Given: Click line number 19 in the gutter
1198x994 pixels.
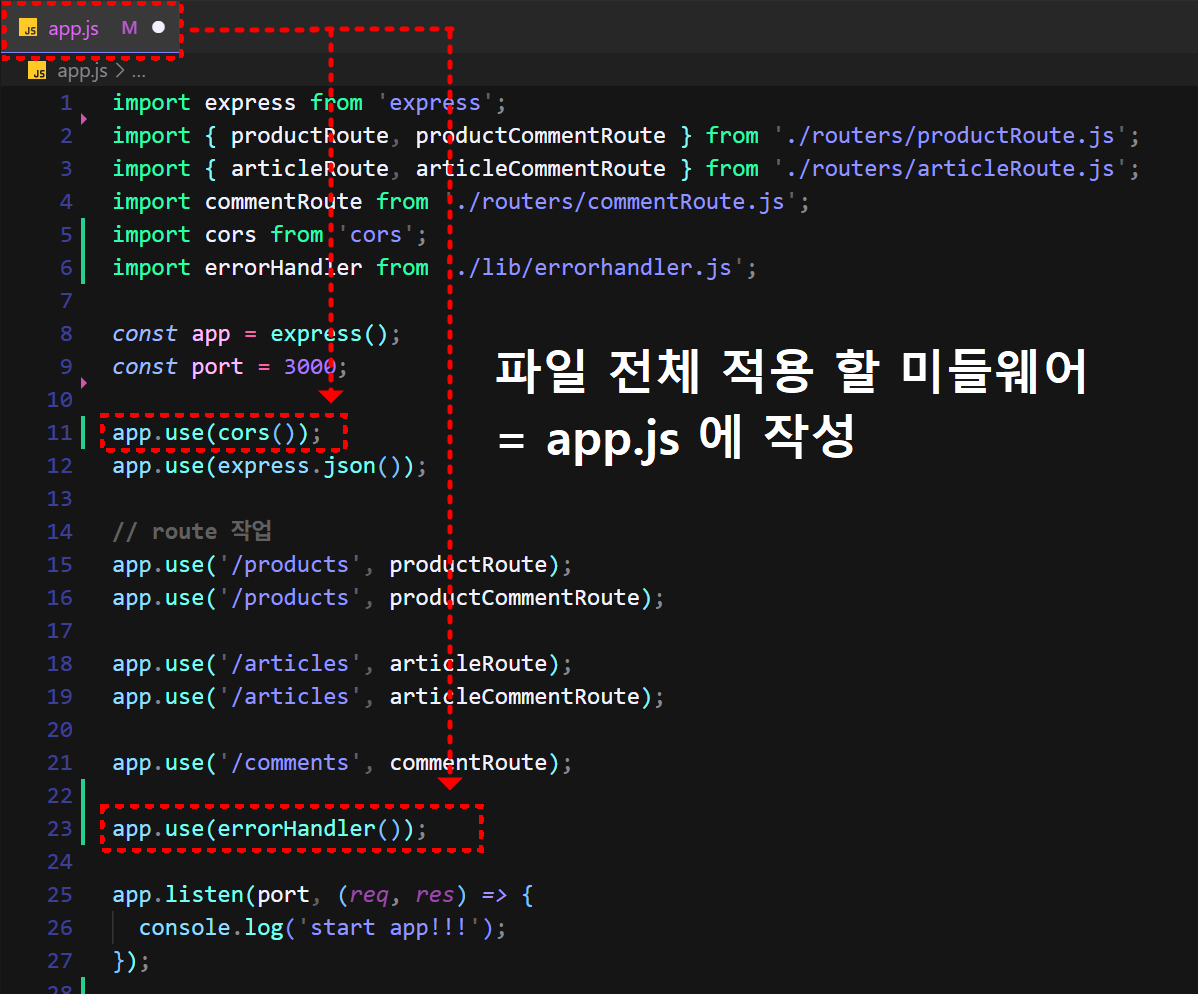Looking at the screenshot, I should click(60, 697).
